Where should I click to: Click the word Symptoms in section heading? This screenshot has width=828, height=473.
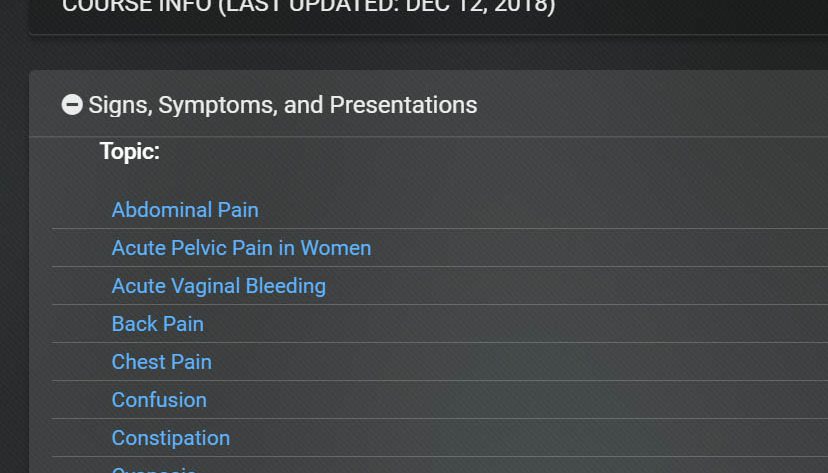coord(218,106)
